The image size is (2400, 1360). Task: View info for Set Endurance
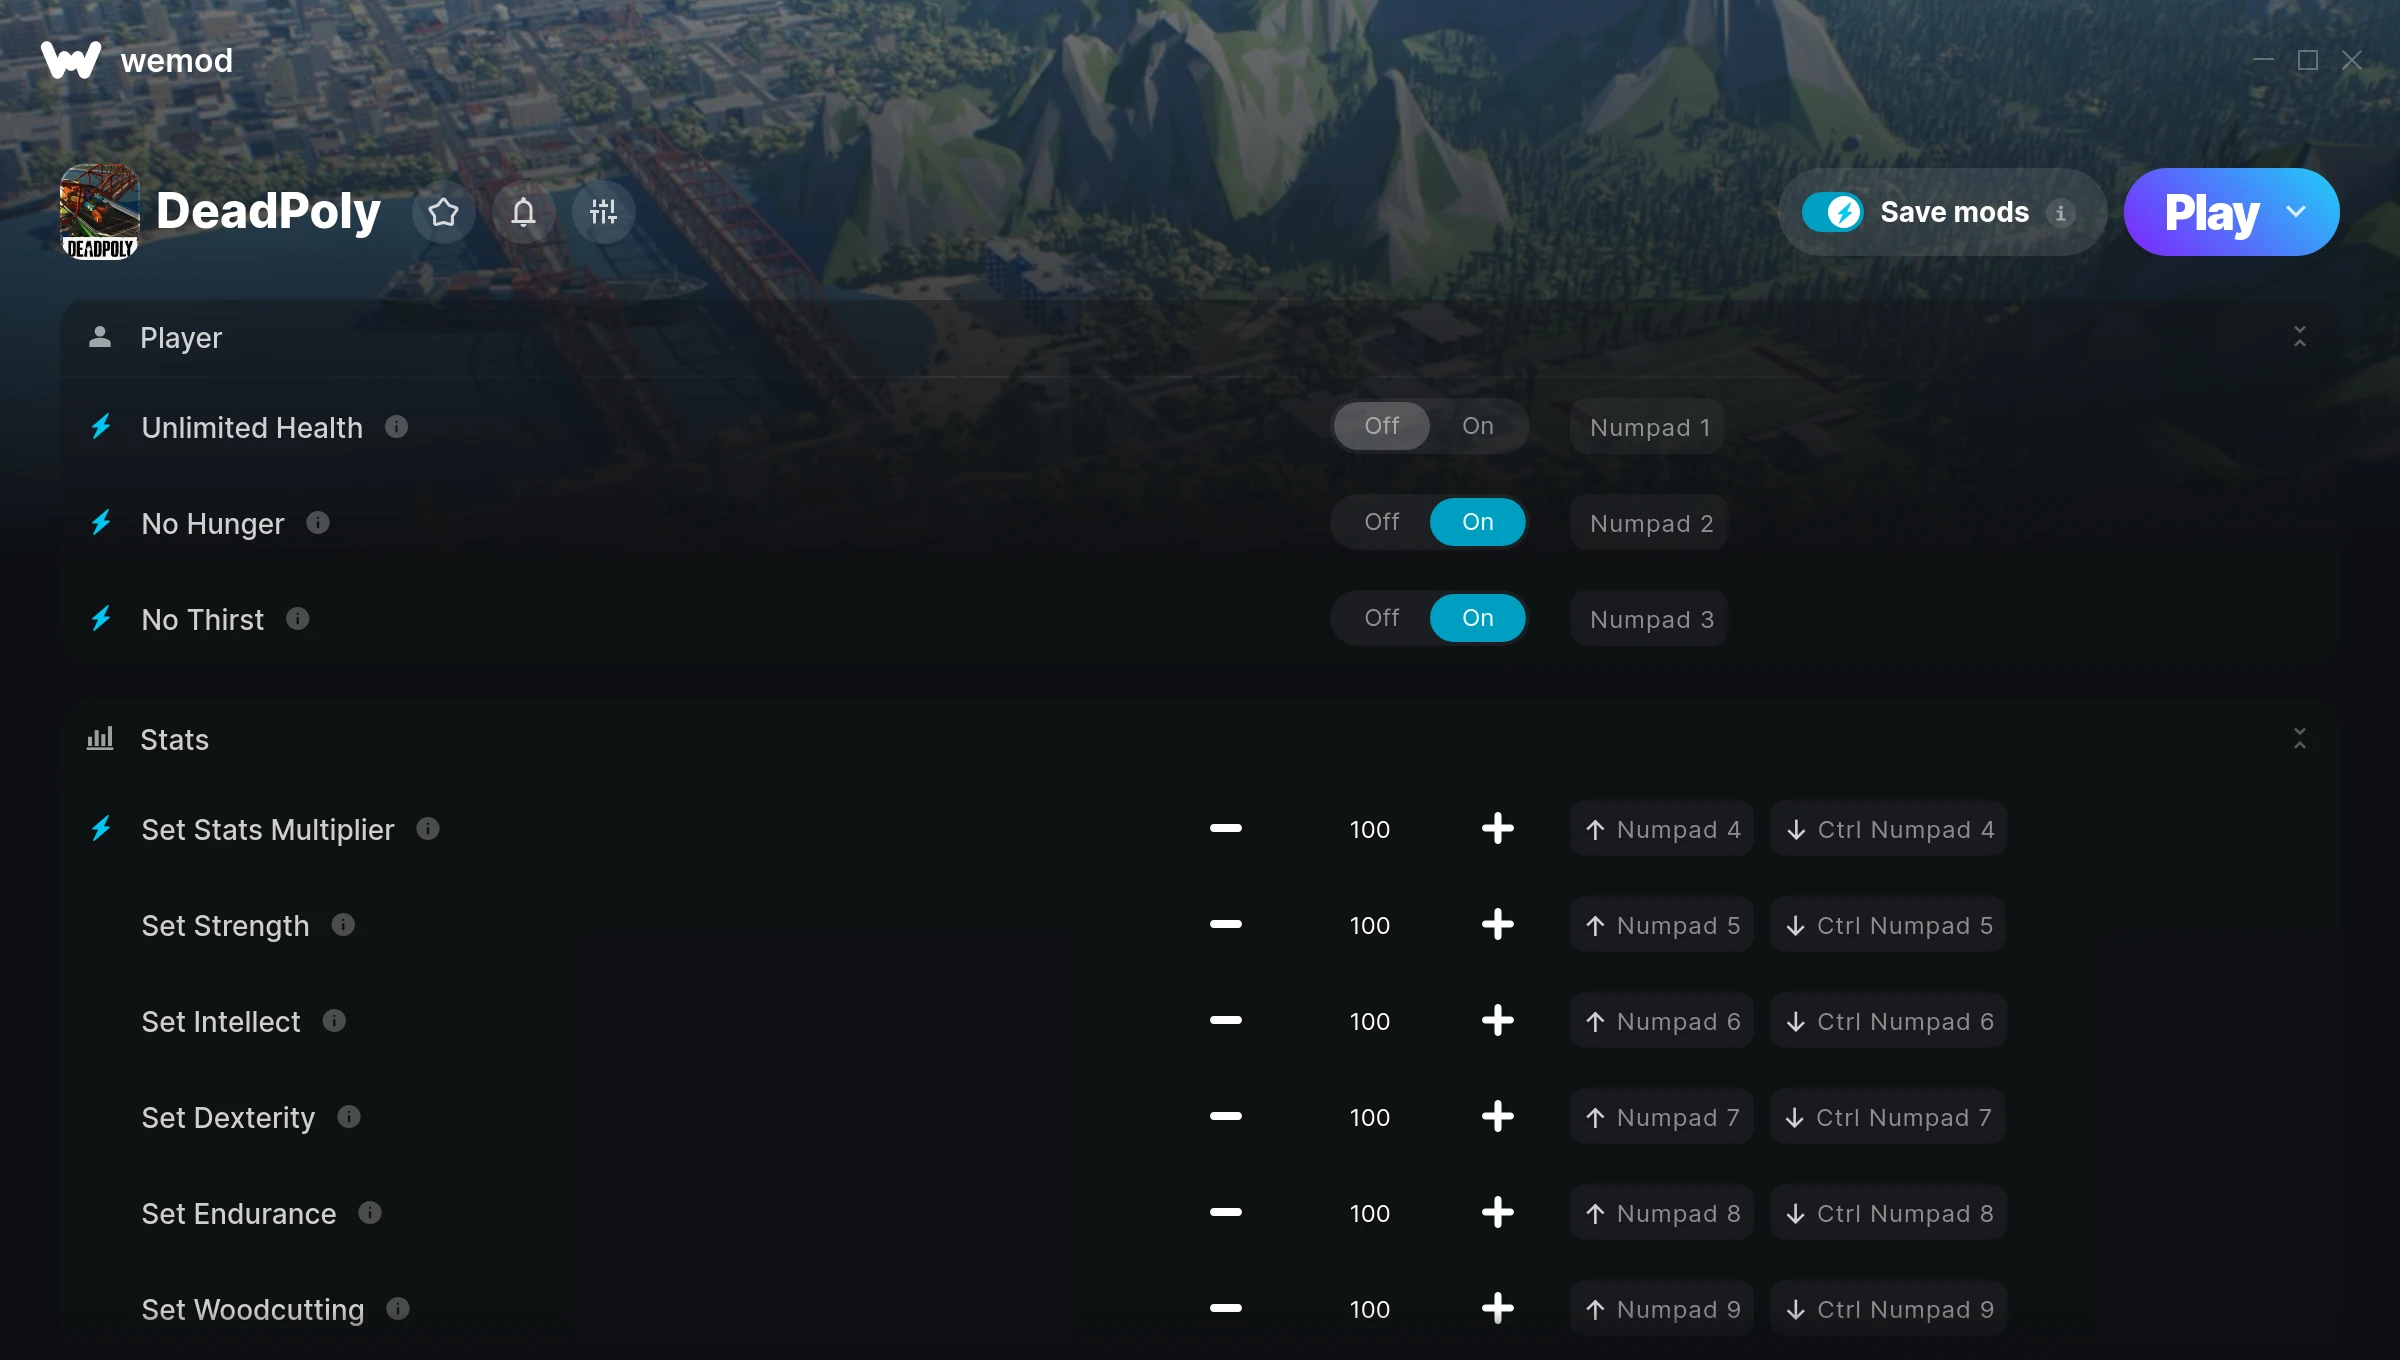370,1213
